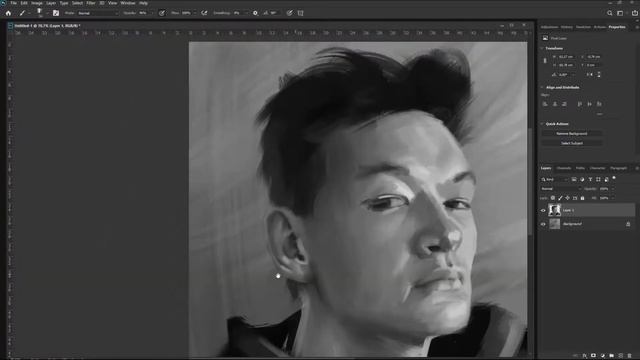The width and height of the screenshot is (640, 360).
Task: Filter layers by pixel layers icon
Action: click(x=574, y=179)
